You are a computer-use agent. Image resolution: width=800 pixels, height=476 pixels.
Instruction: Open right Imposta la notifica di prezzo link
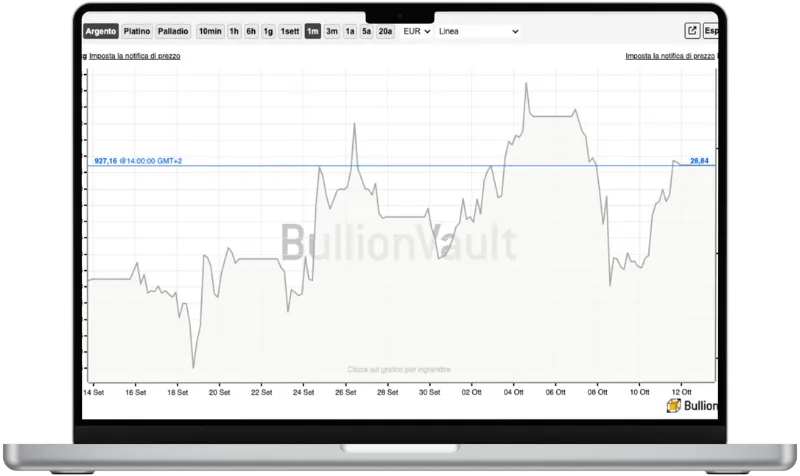670,56
